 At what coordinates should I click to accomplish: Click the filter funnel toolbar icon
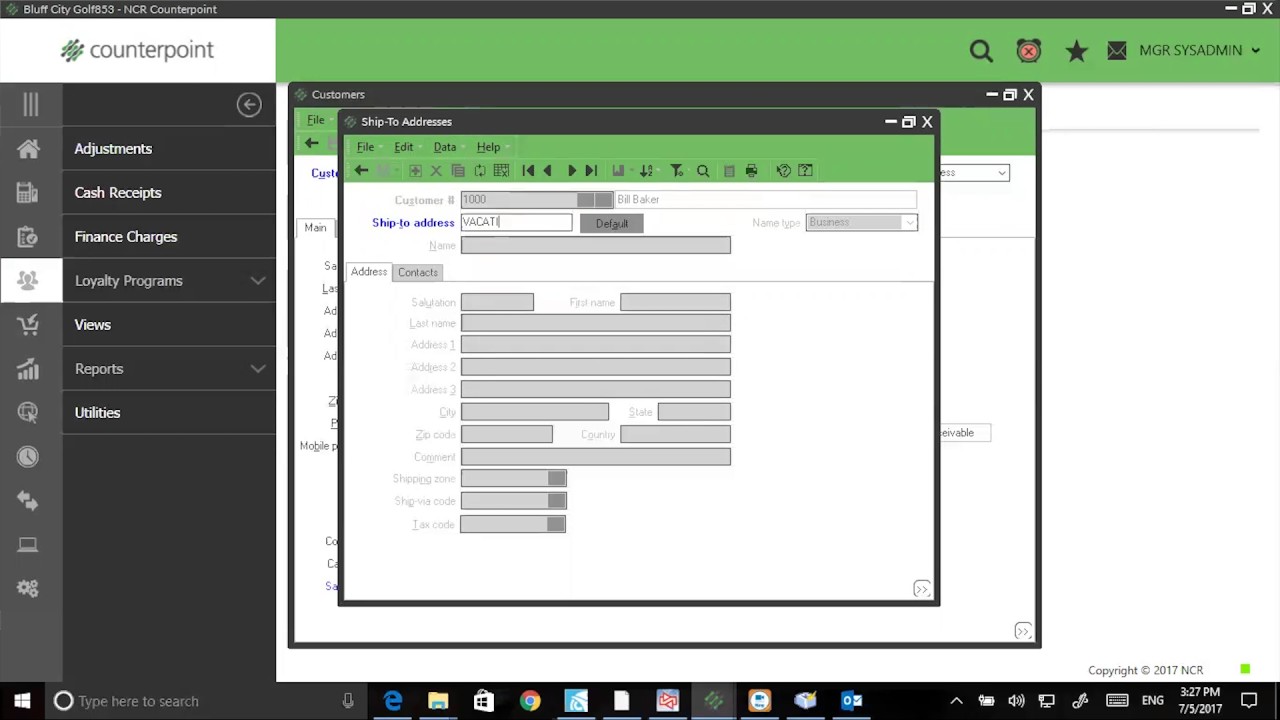click(x=677, y=171)
